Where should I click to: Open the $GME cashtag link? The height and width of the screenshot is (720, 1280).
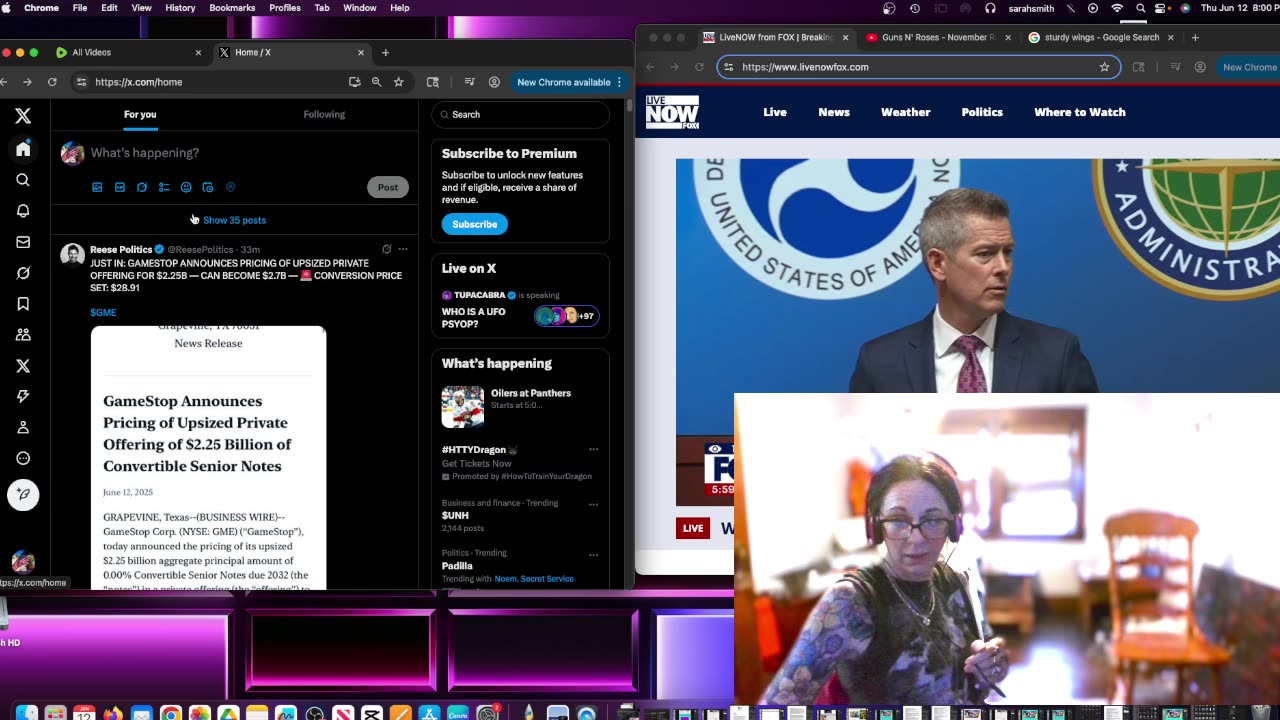[x=103, y=312]
